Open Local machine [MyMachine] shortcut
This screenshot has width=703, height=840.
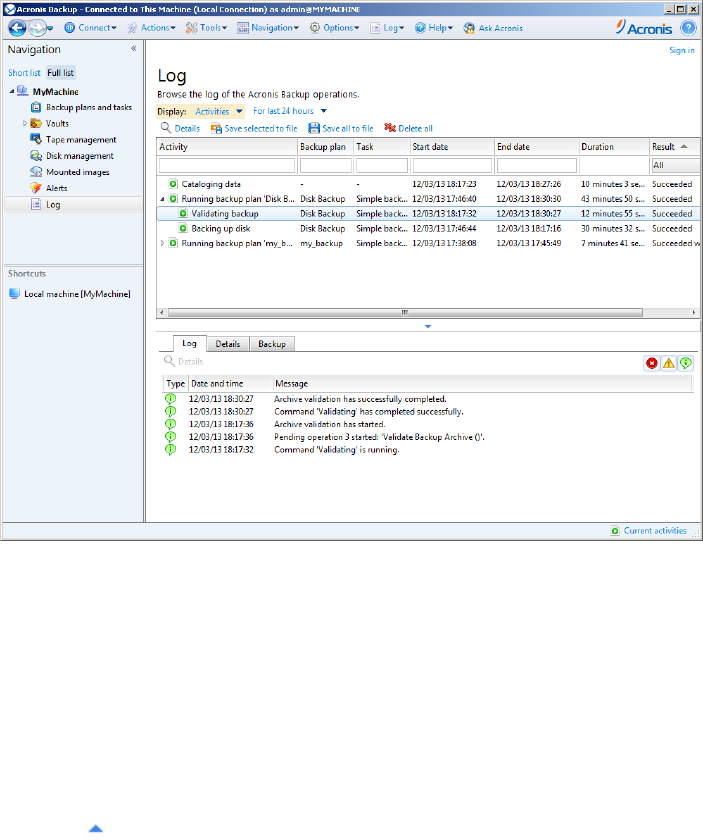pyautogui.click(x=70, y=294)
